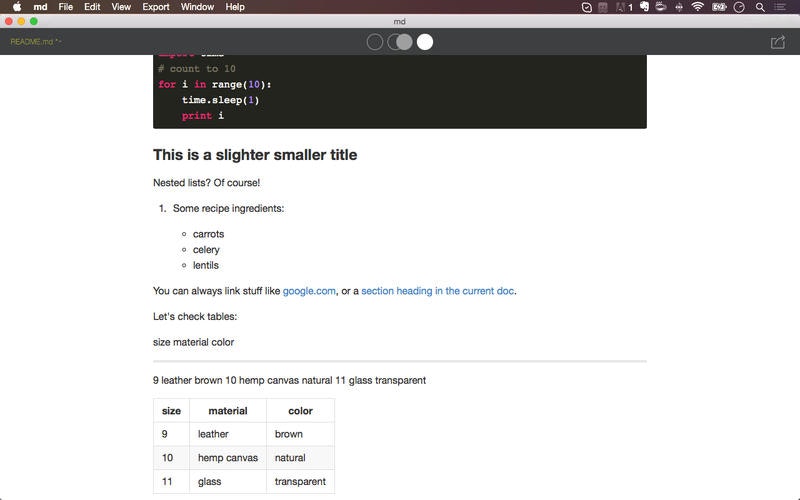Click the 'natural' table cell
800x500 pixels.
point(301,458)
